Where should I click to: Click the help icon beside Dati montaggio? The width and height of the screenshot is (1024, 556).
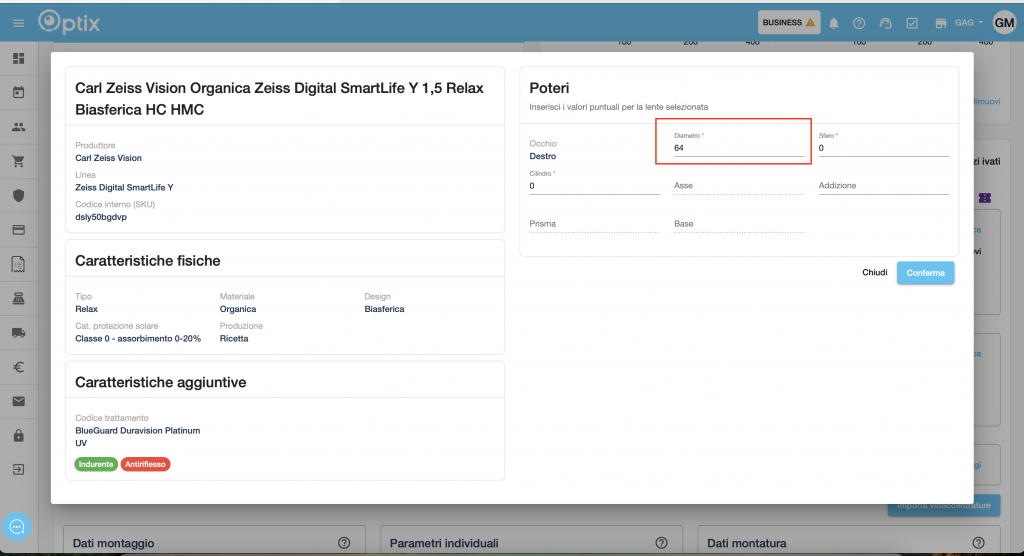coord(344,543)
